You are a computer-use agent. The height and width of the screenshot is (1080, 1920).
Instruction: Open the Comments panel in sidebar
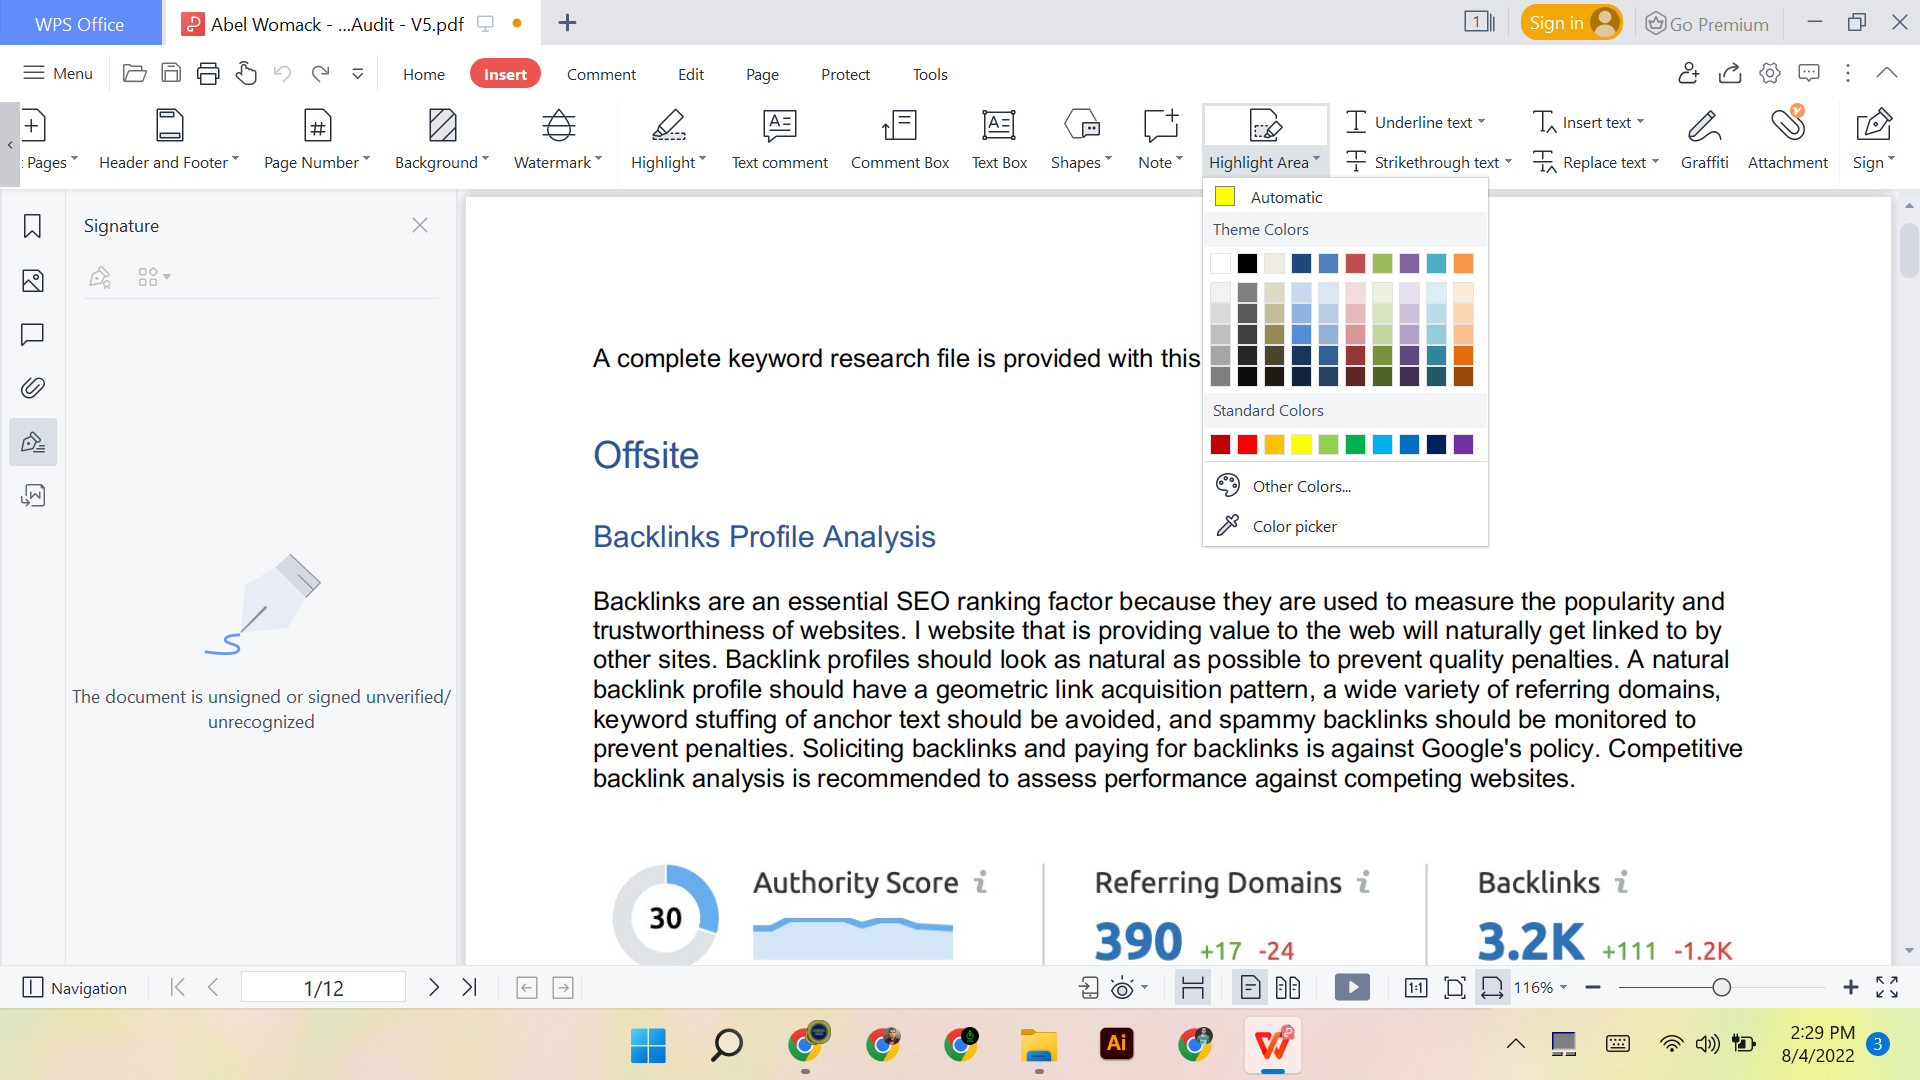(32, 335)
